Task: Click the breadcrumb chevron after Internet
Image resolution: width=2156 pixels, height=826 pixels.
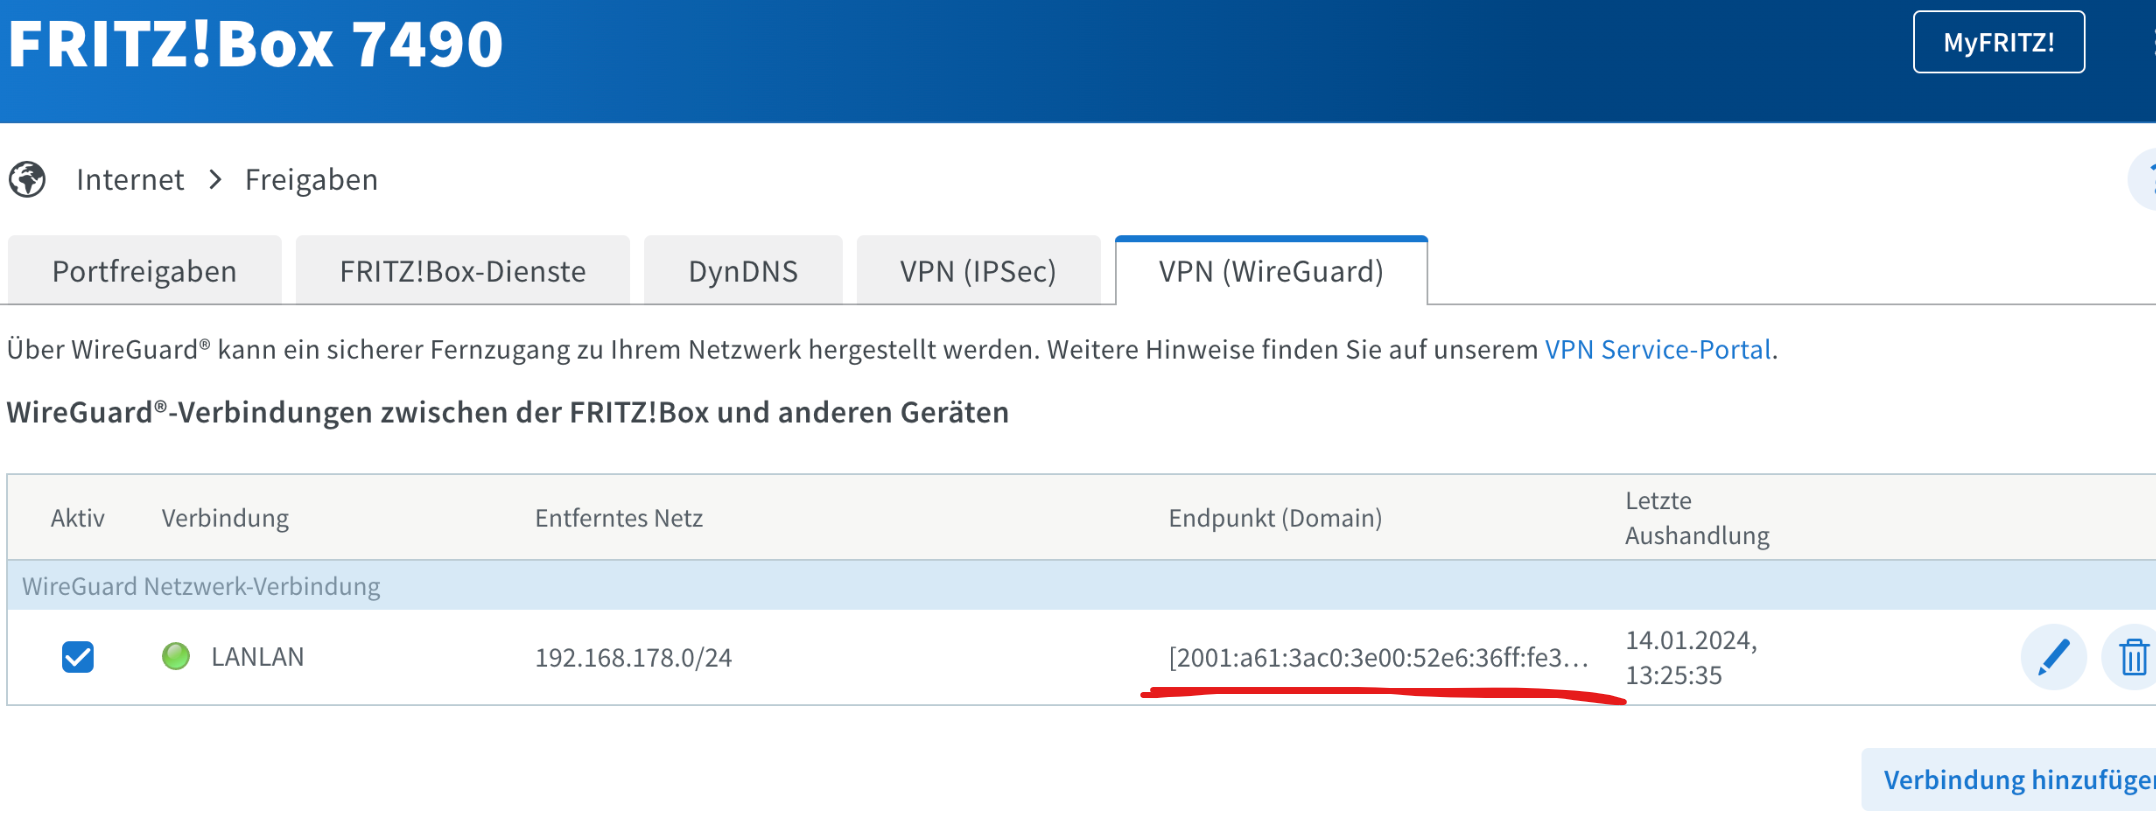Action: pos(215,180)
